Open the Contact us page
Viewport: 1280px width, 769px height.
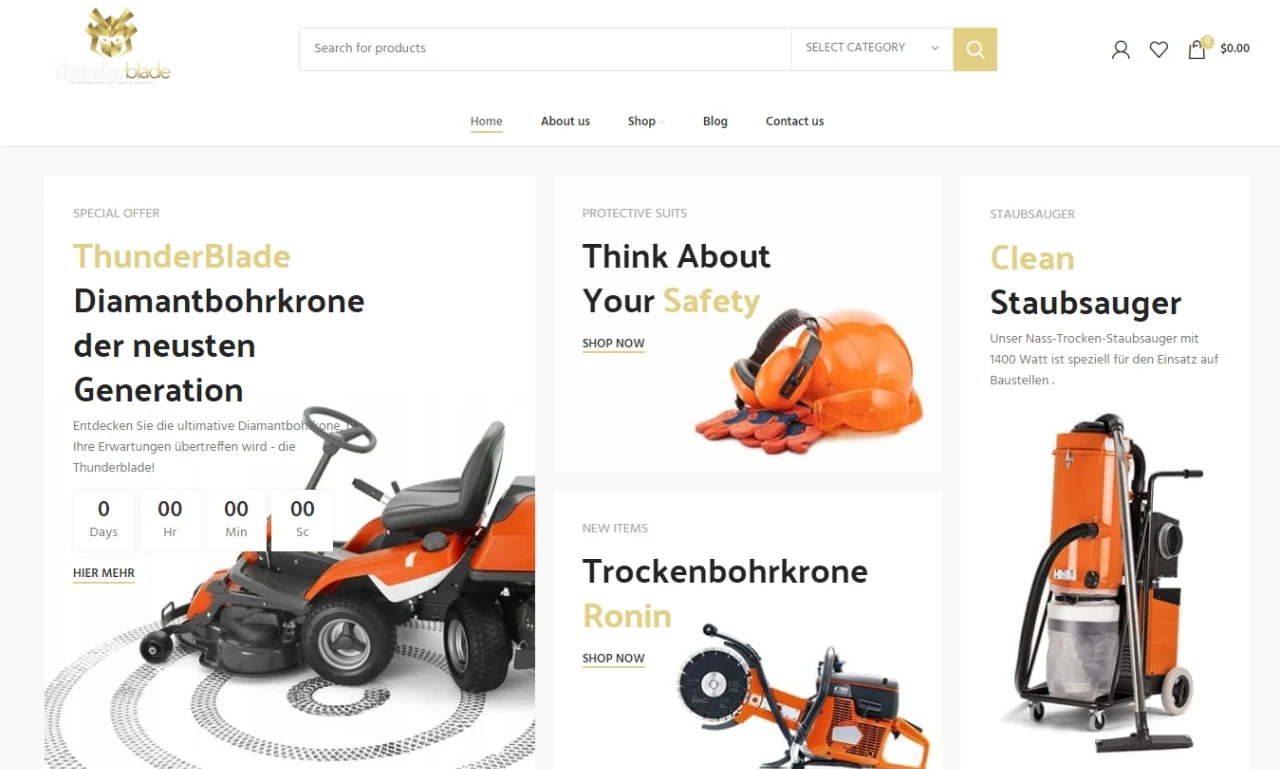(795, 121)
